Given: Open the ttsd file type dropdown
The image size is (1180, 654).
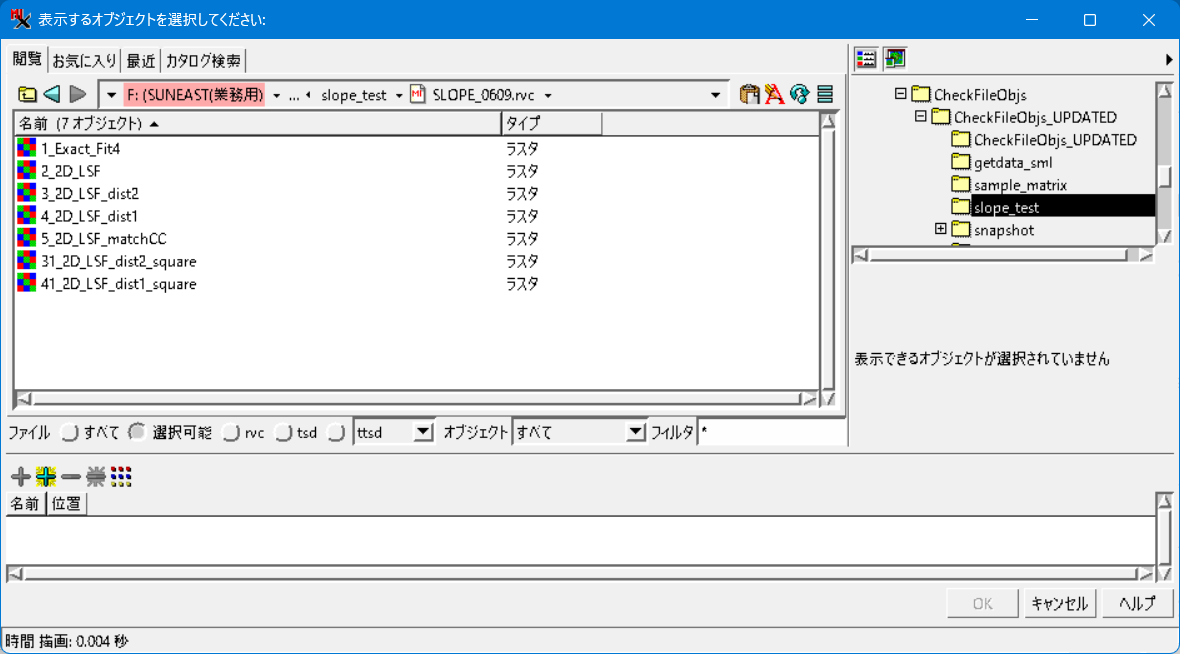Looking at the screenshot, I should point(423,433).
